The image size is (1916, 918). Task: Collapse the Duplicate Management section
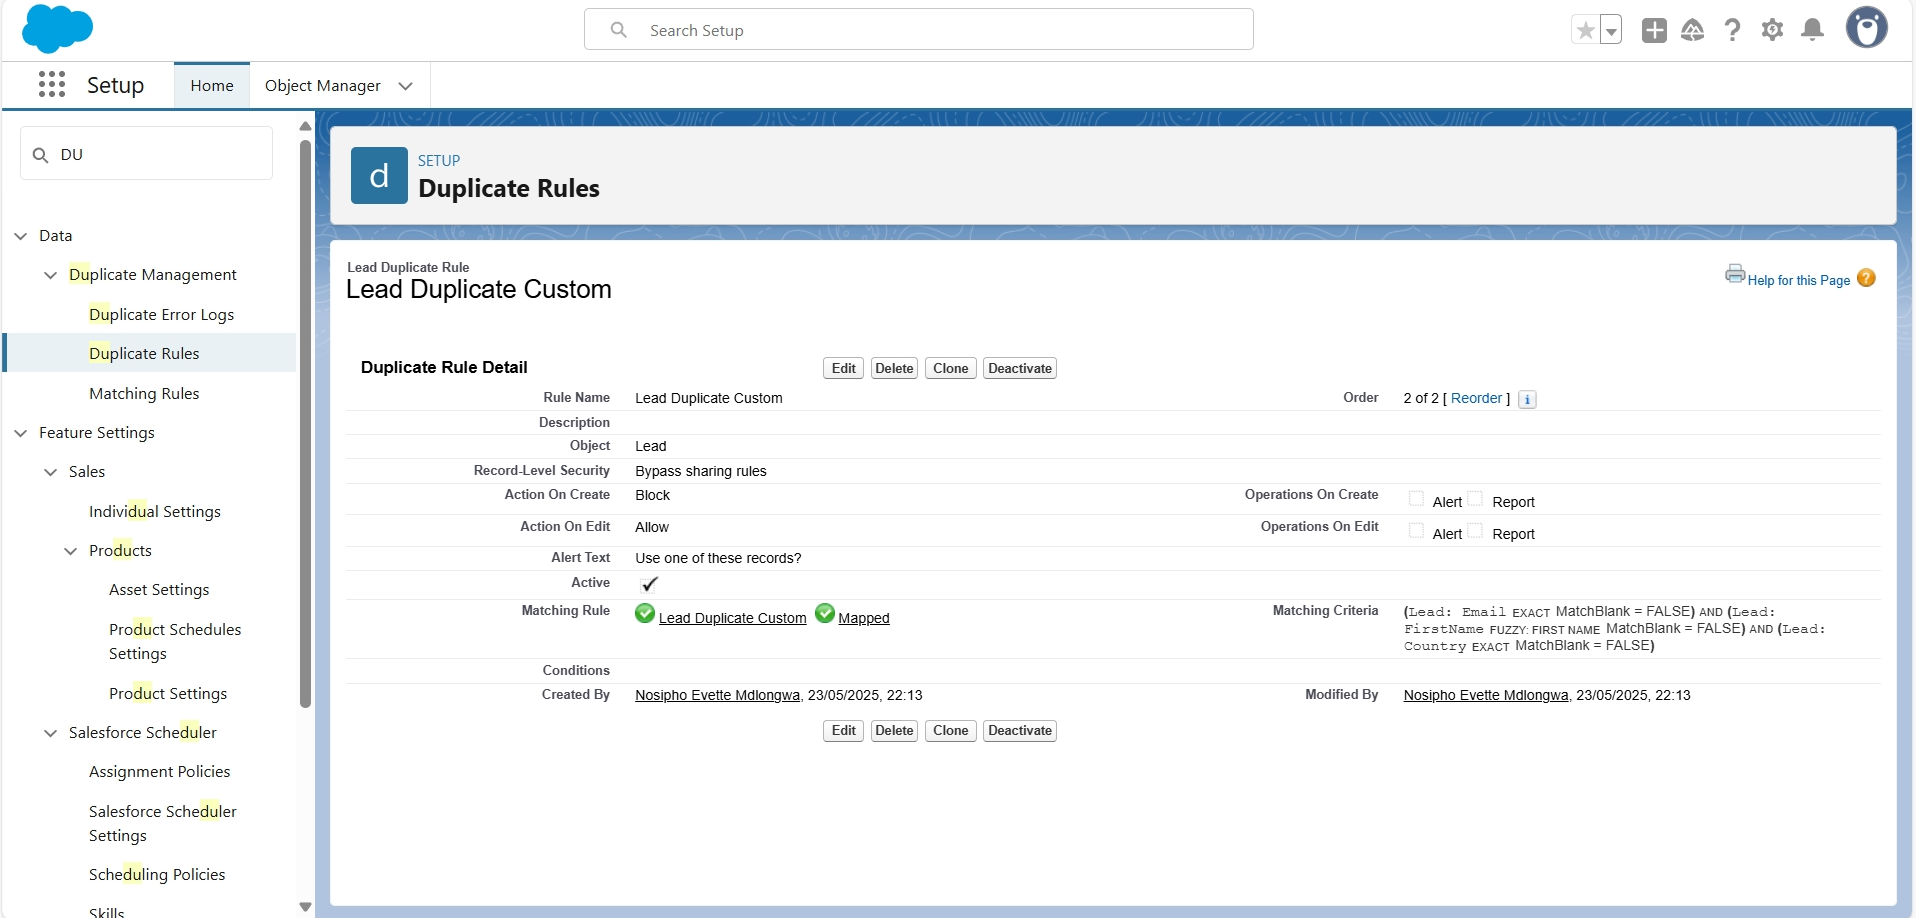pyautogui.click(x=50, y=274)
